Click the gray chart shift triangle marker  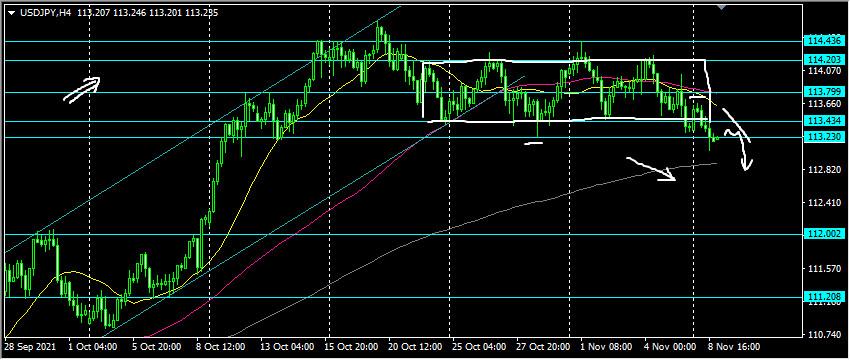[721, 7]
